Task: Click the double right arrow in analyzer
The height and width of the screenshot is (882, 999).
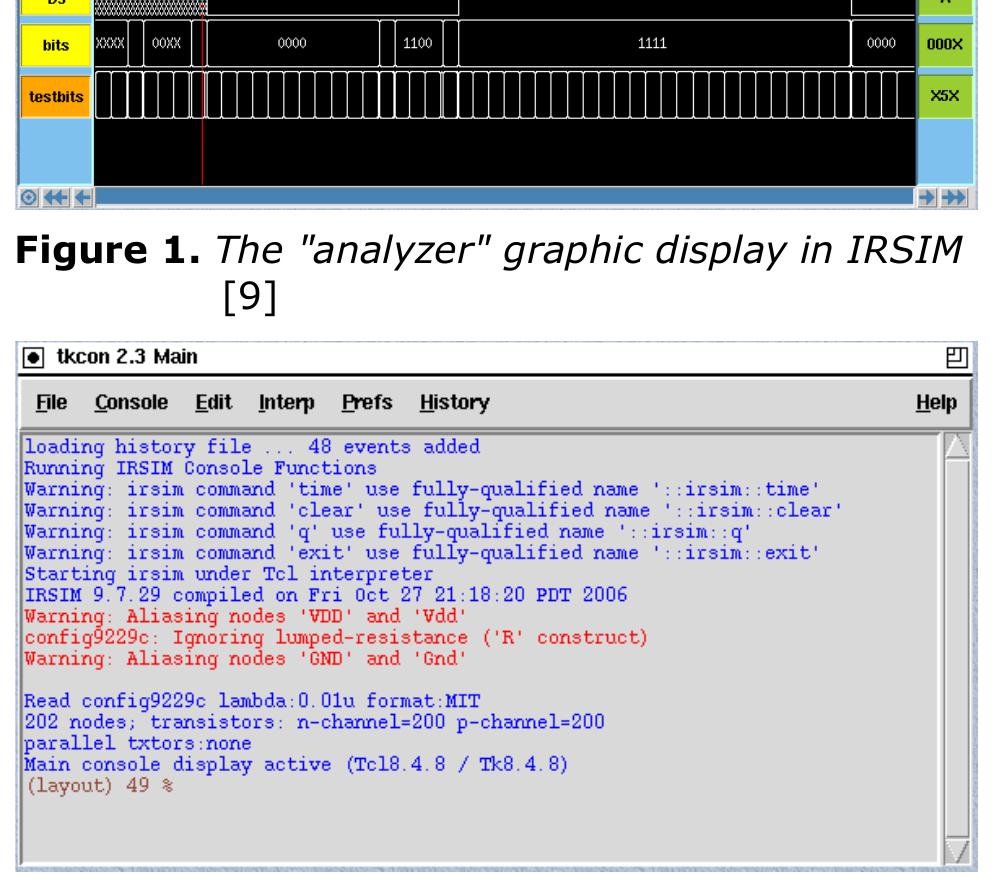Action: click(954, 198)
